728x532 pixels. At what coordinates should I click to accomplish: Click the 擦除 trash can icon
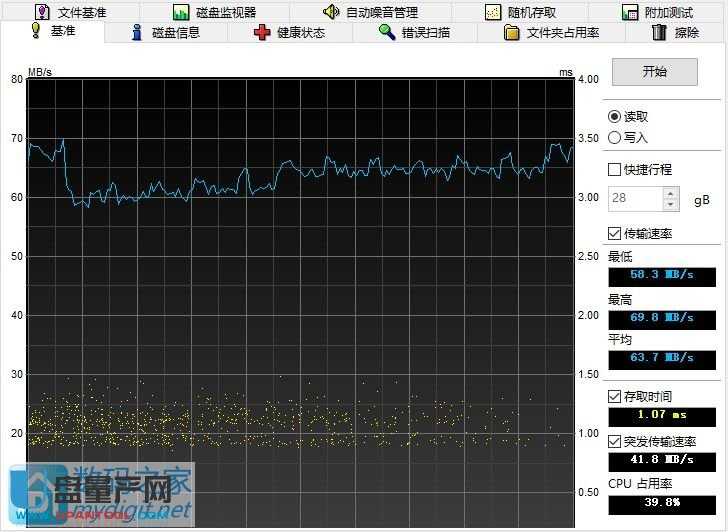(659, 32)
